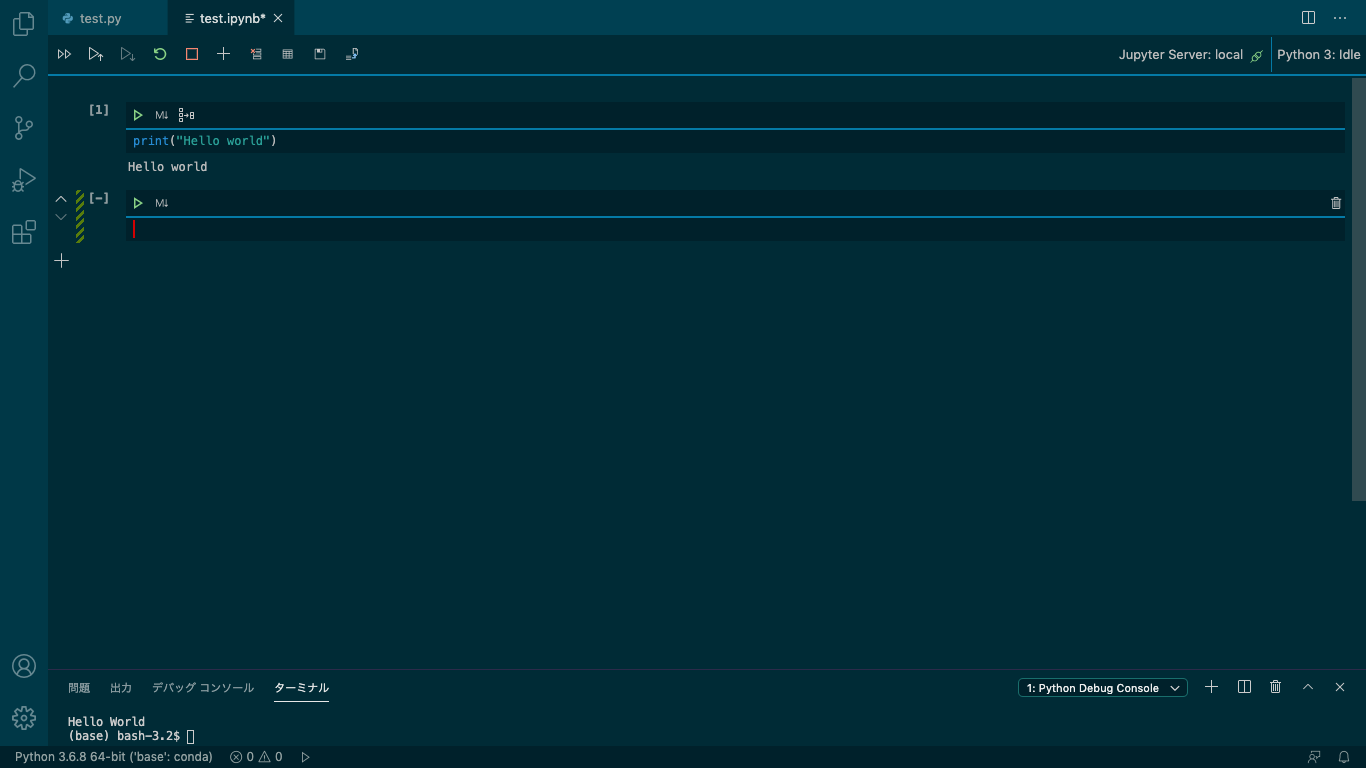Clear all cell outputs

pos(256,54)
